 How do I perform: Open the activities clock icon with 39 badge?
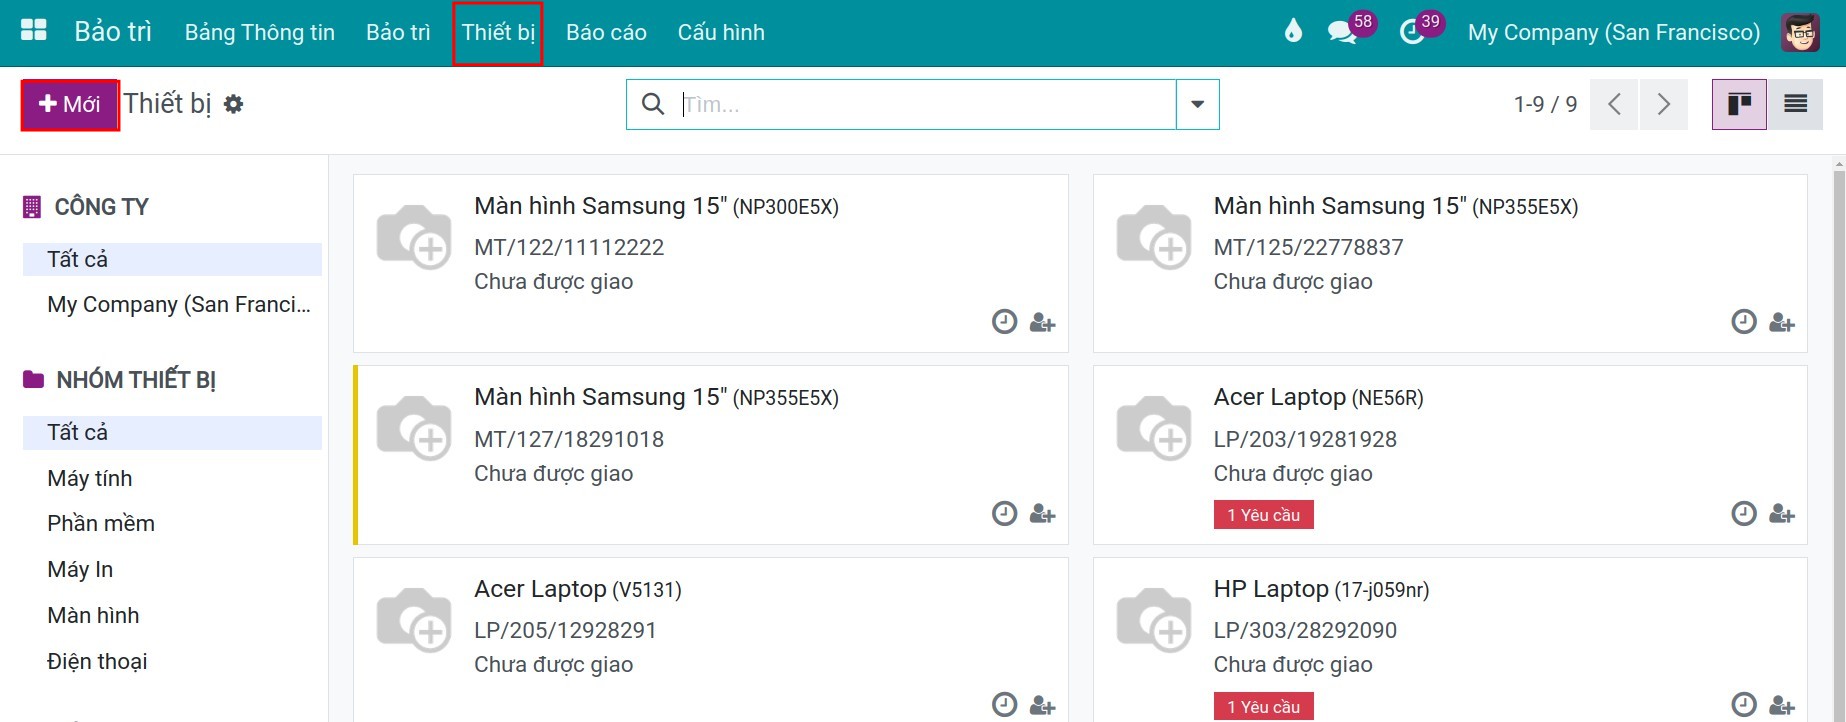(1412, 32)
